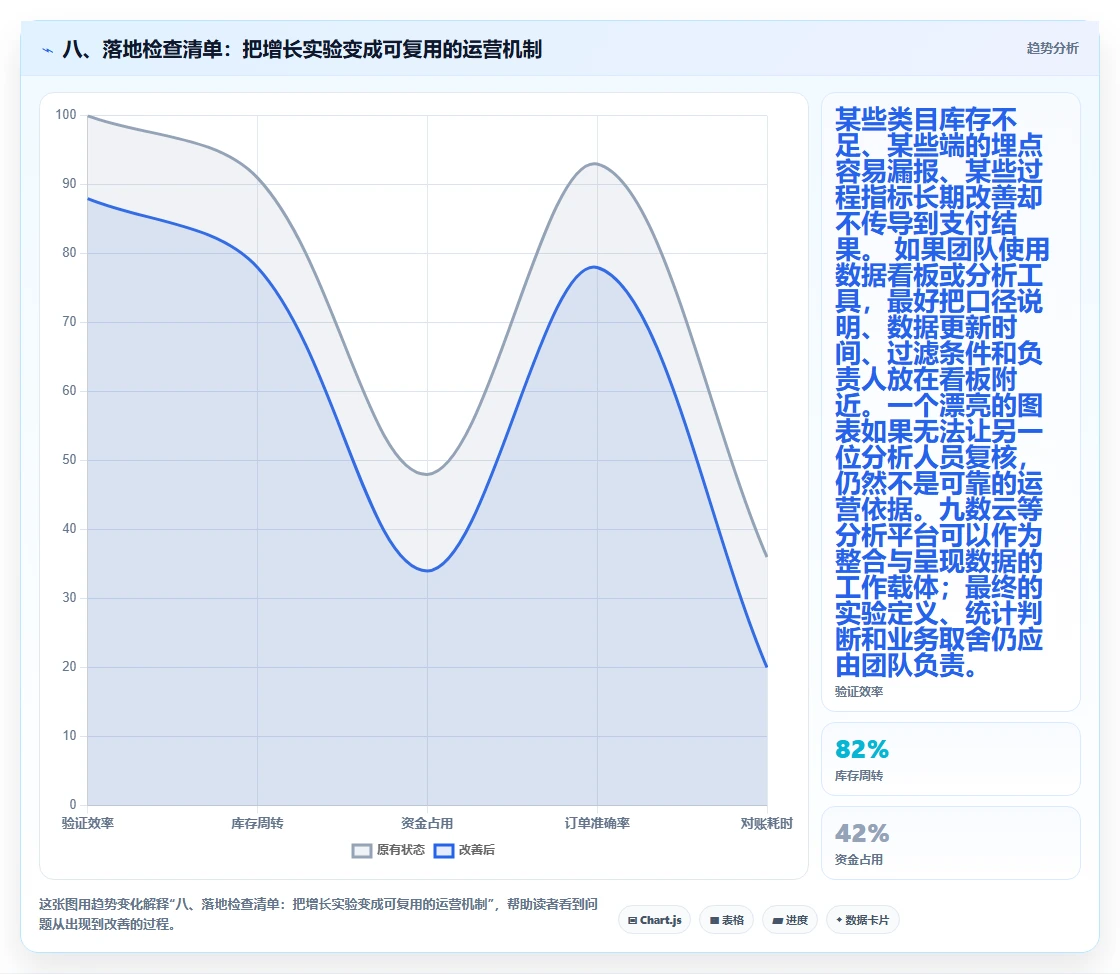
Task: Toggle the 原有状态 legend swatch
Action: (x=362, y=850)
